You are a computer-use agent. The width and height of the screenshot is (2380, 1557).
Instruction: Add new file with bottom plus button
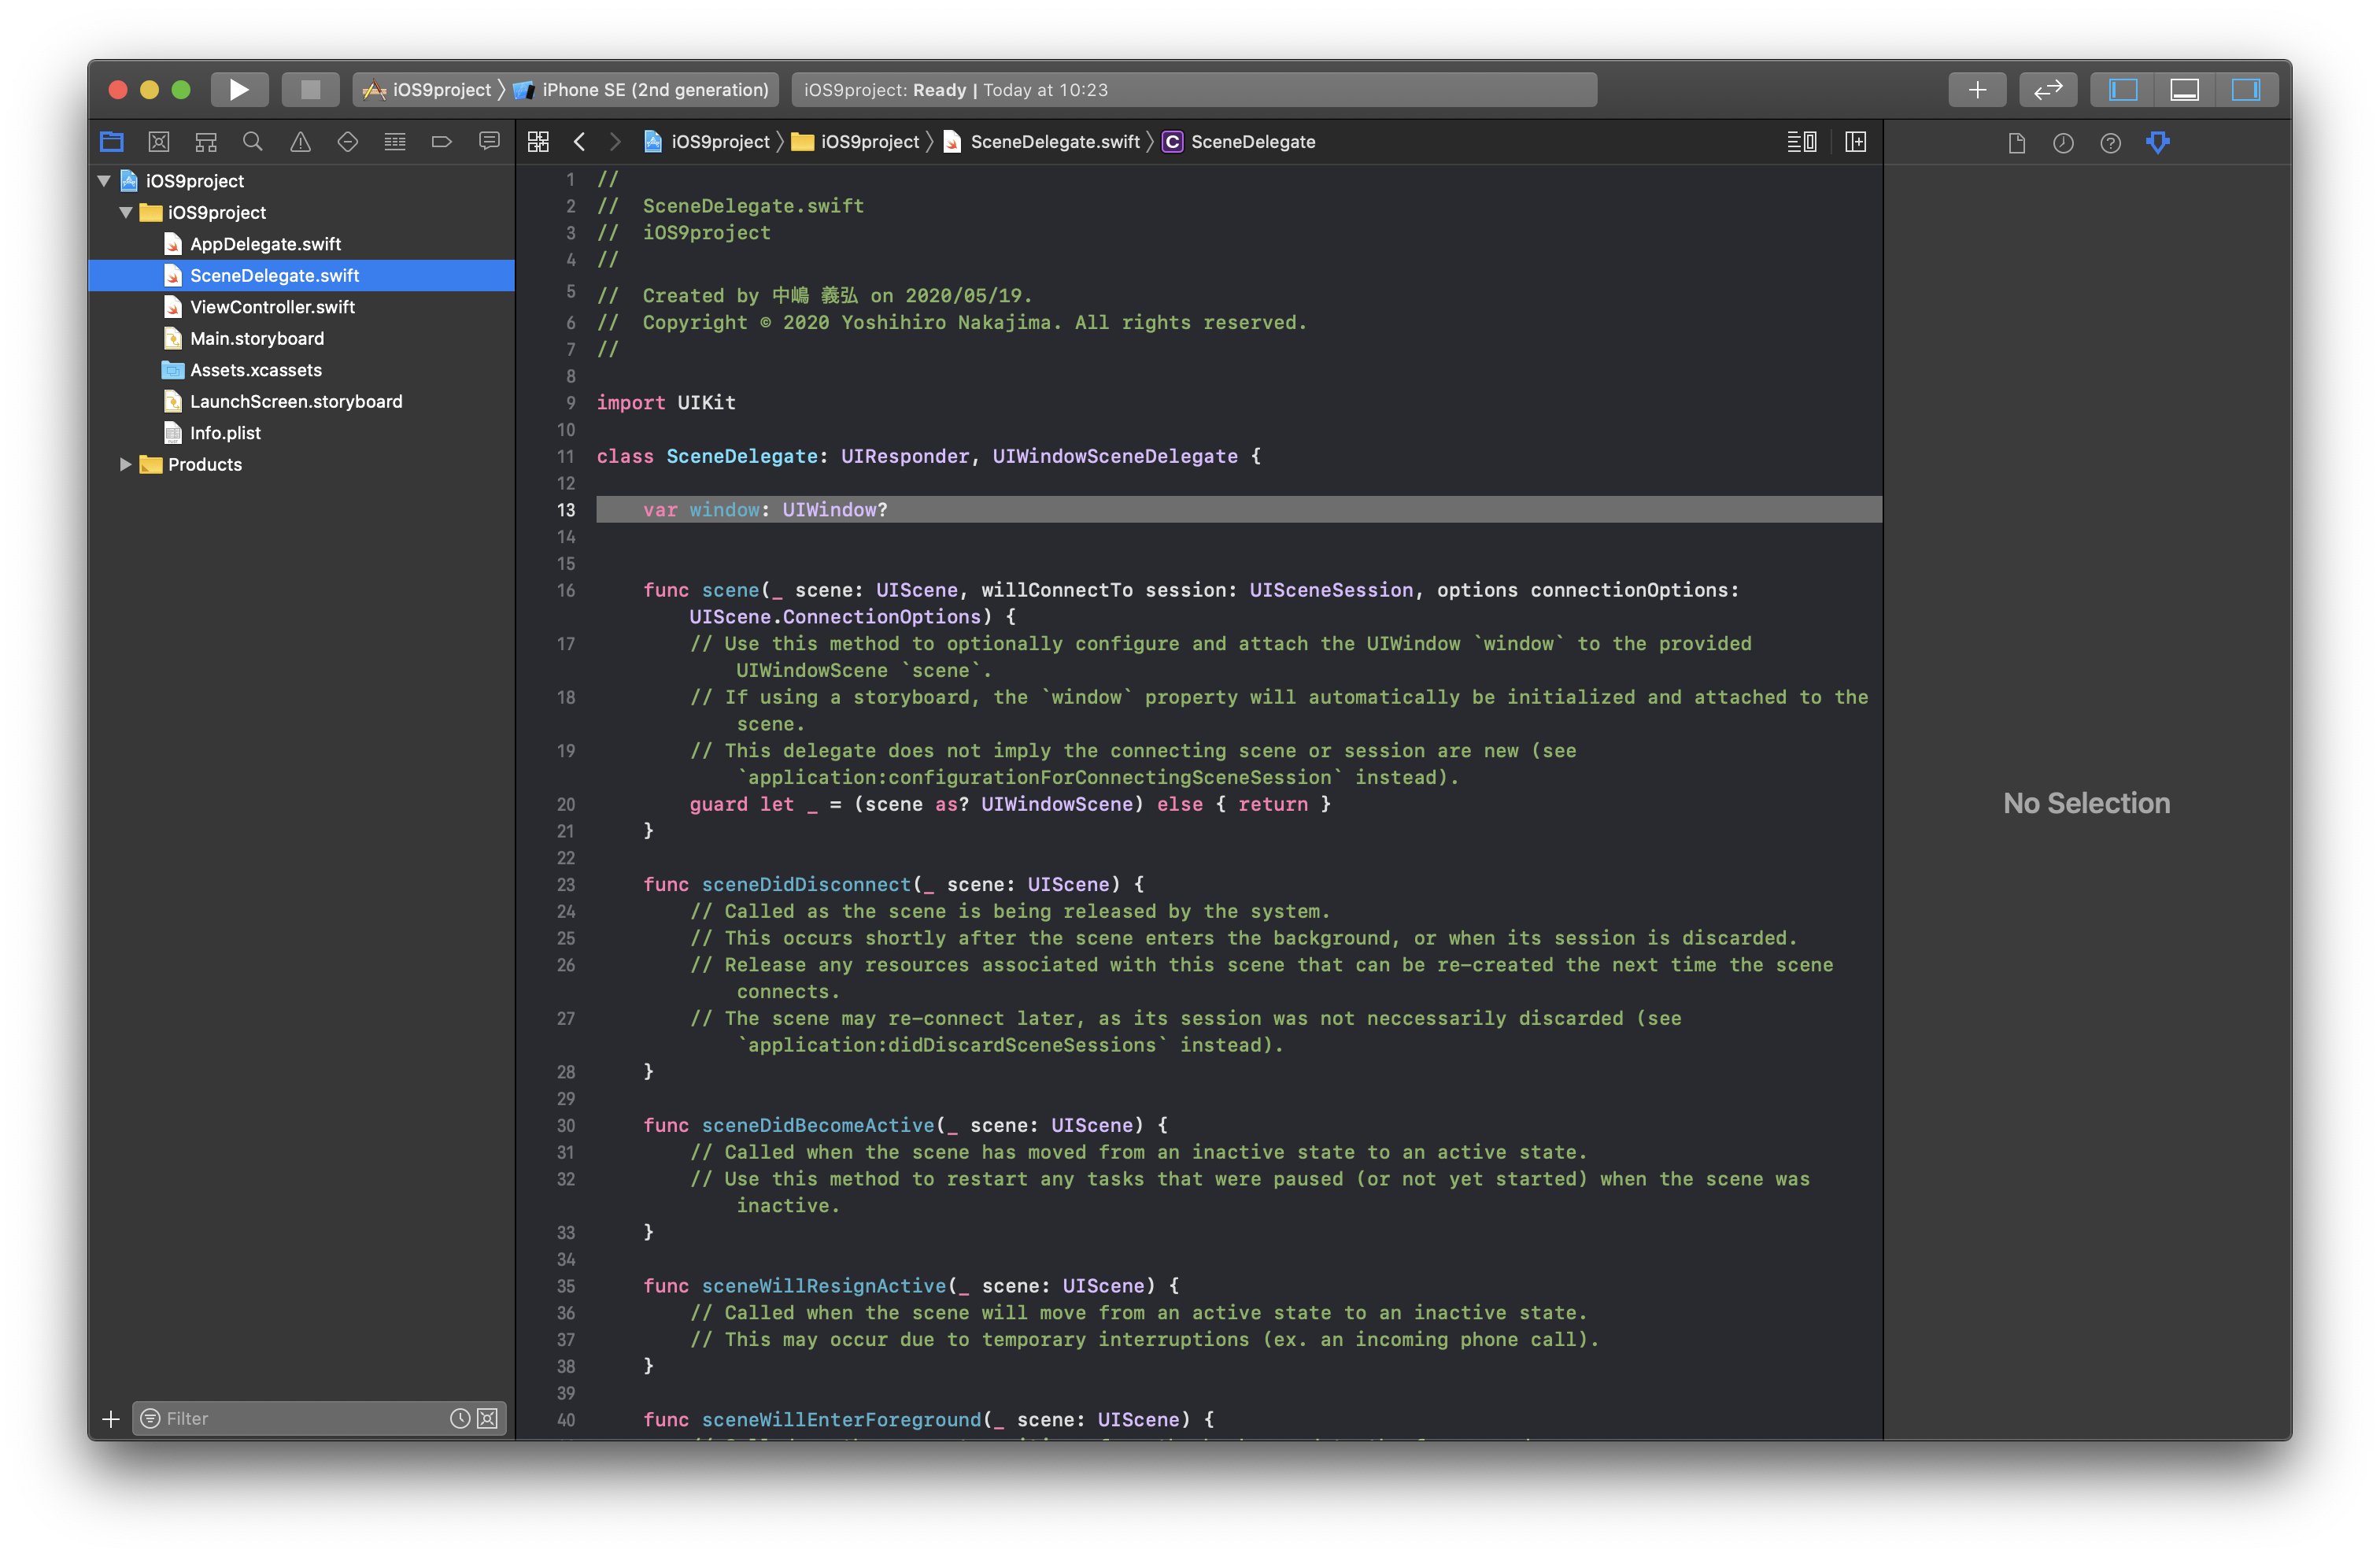[x=111, y=1419]
